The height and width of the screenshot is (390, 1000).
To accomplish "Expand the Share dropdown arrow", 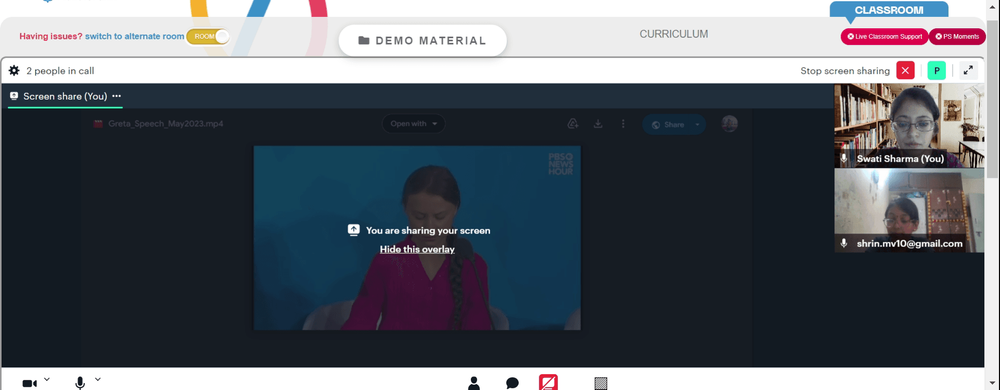I will [698, 124].
